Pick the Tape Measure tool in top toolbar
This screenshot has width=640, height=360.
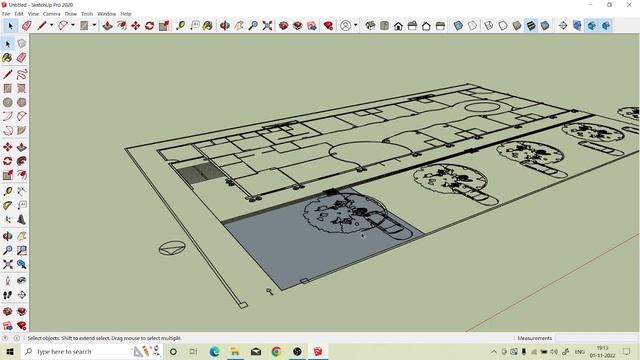coord(180,26)
